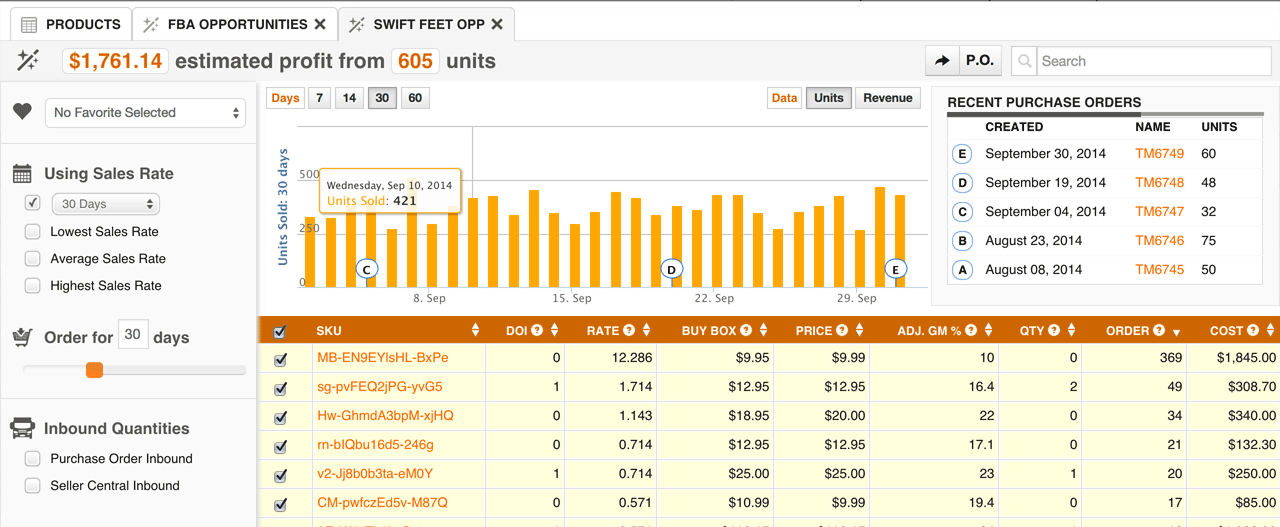Uncheck the MB-EN9EYlsHL-BxPe row checkbox
The image size is (1280, 527).
(280, 359)
